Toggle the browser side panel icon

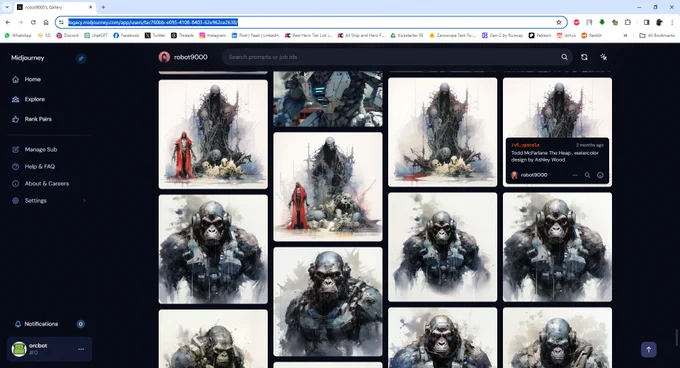646,22
